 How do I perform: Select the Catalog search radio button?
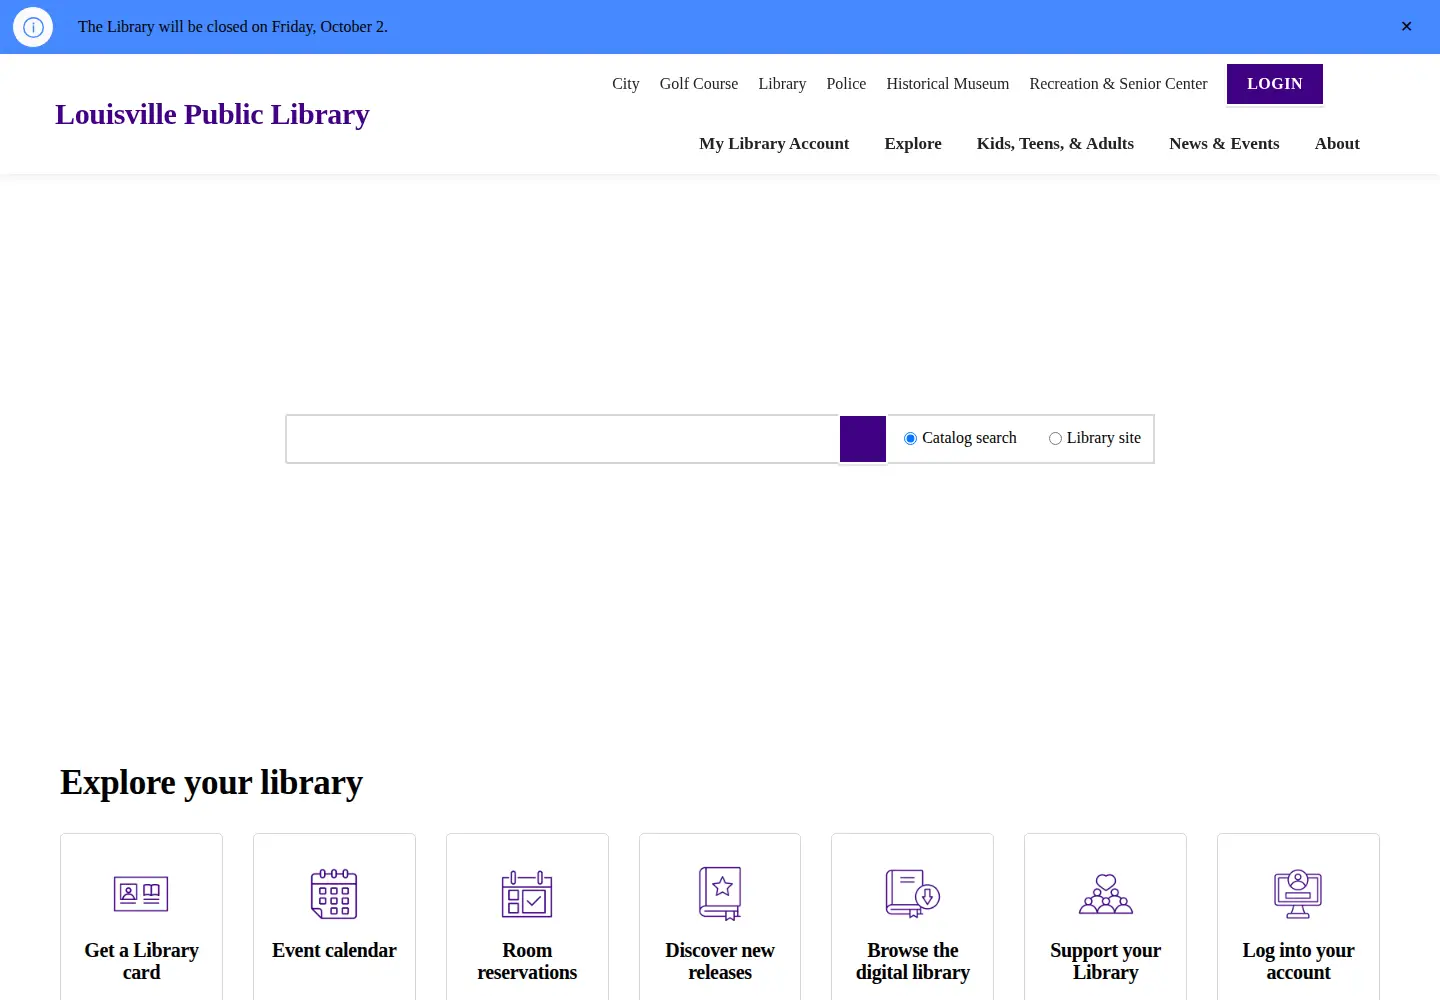[910, 439]
